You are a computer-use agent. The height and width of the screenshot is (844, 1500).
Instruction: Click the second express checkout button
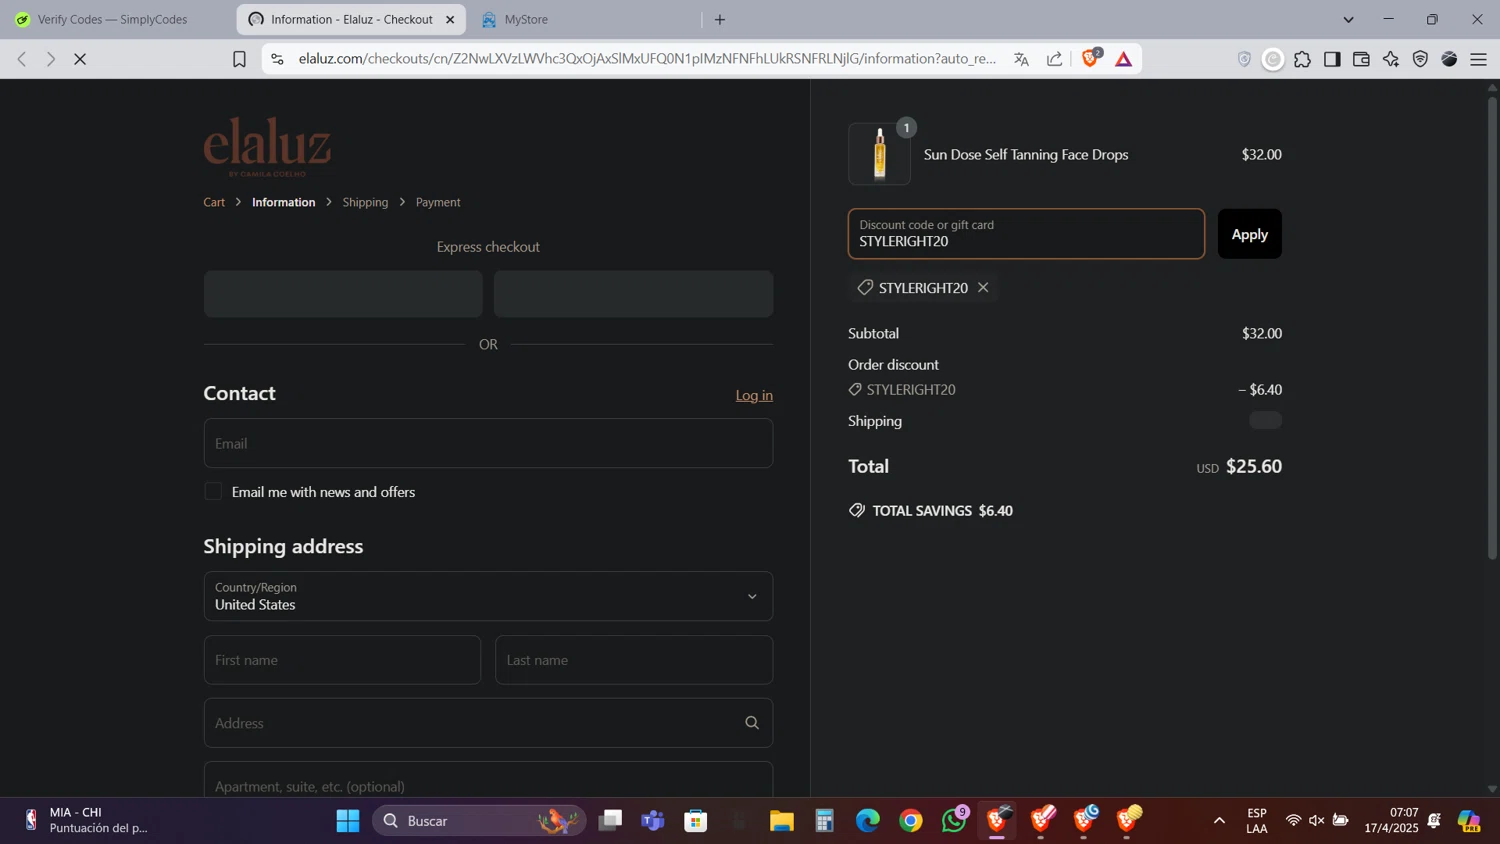pyautogui.click(x=633, y=294)
